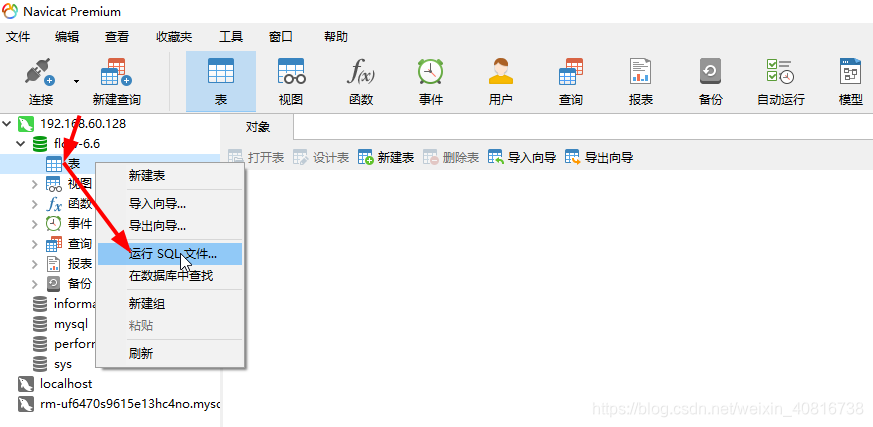Select the sys database

pos(63,364)
